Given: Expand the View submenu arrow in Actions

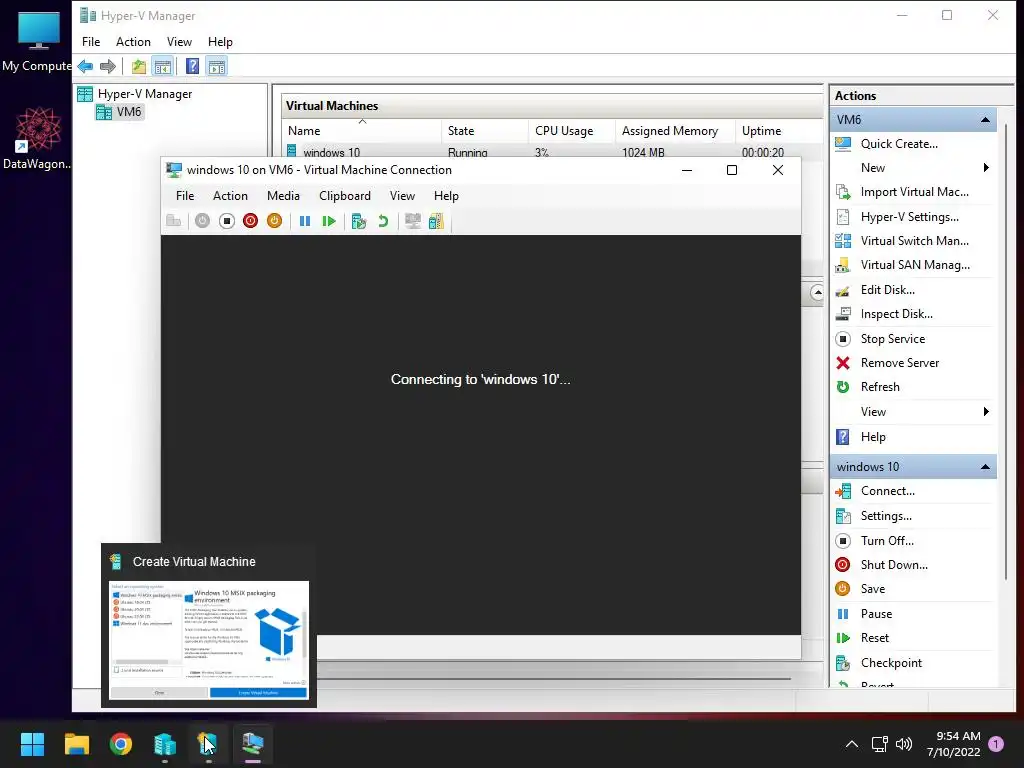Looking at the screenshot, I should (985, 411).
